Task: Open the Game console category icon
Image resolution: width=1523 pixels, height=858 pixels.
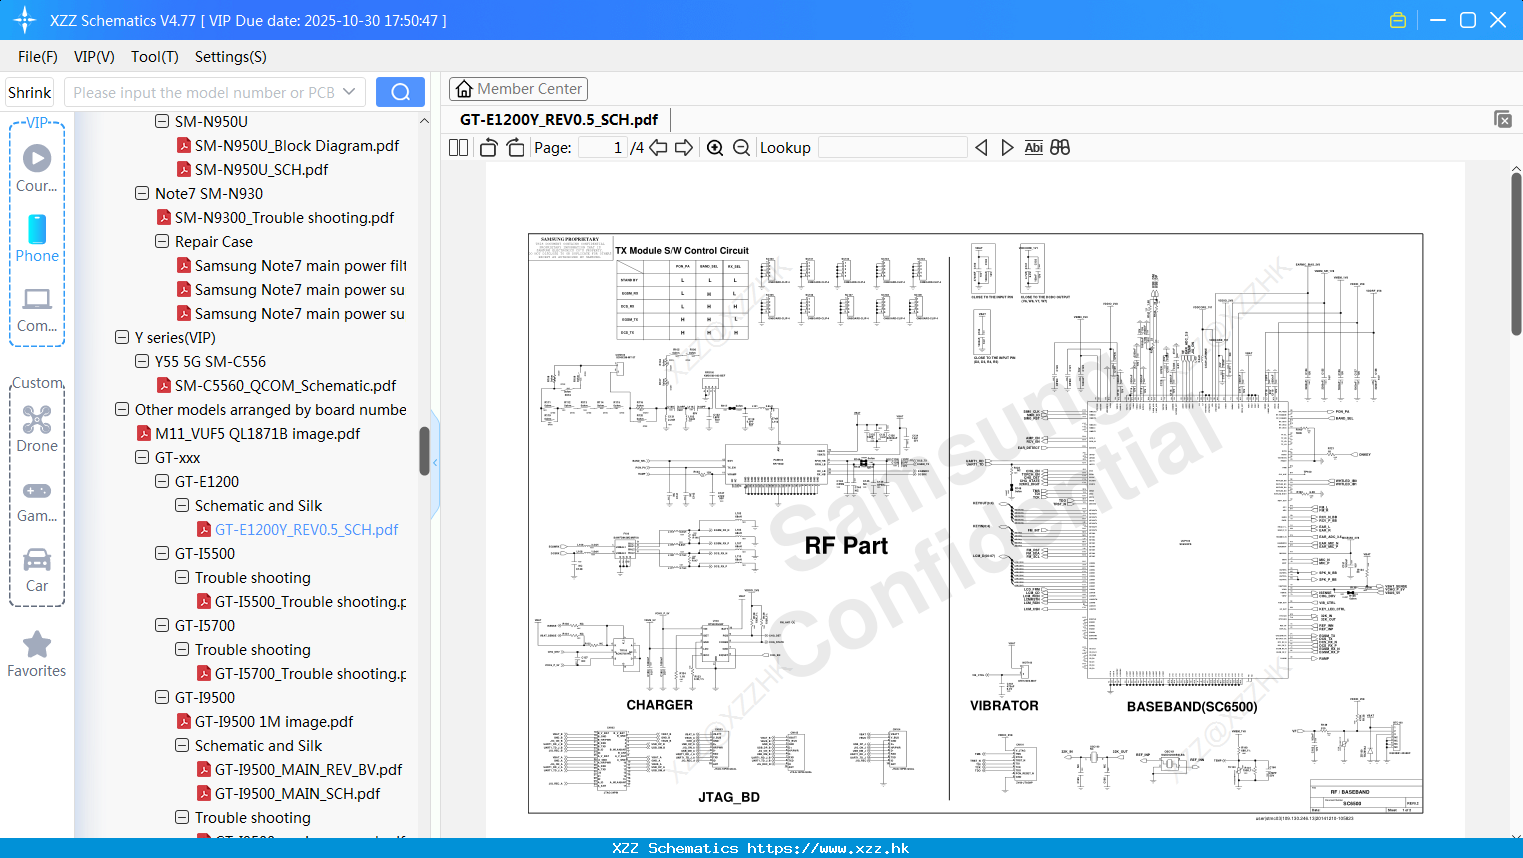Action: 37,500
